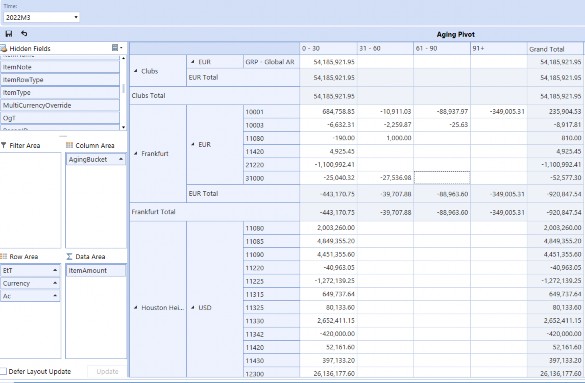Select the MultiCurrencyOverride hidden field

(x=60, y=105)
